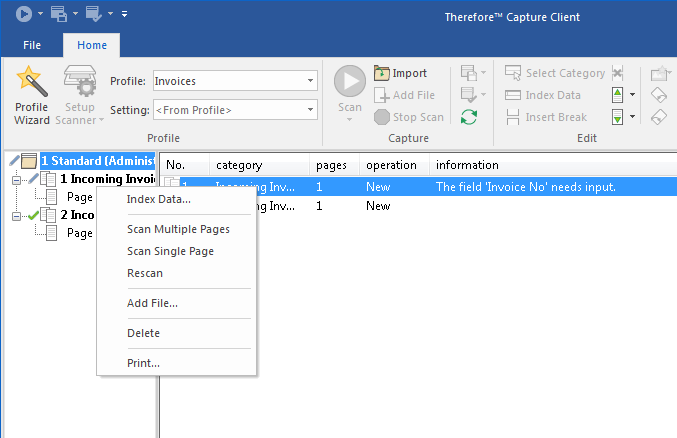
Task: Click the Add File icon in the ribbon
Action: pyautogui.click(x=382, y=95)
